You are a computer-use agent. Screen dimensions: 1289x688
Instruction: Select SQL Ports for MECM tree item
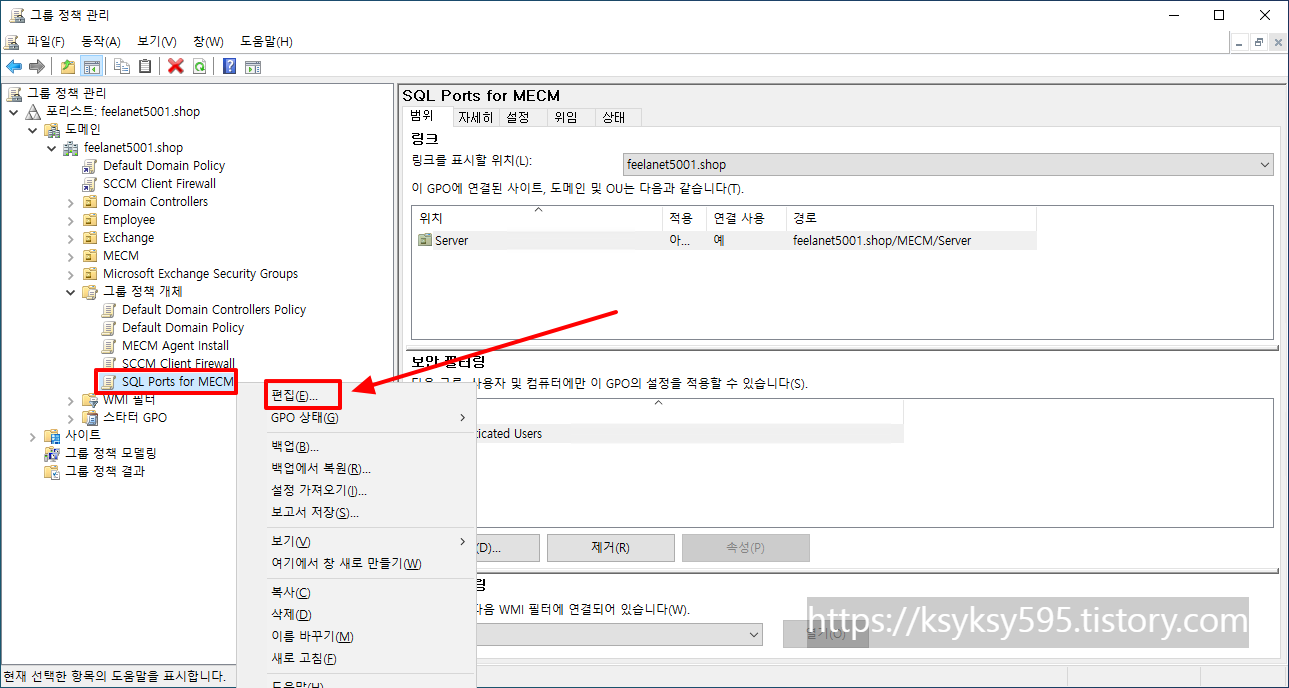pyautogui.click(x=177, y=381)
